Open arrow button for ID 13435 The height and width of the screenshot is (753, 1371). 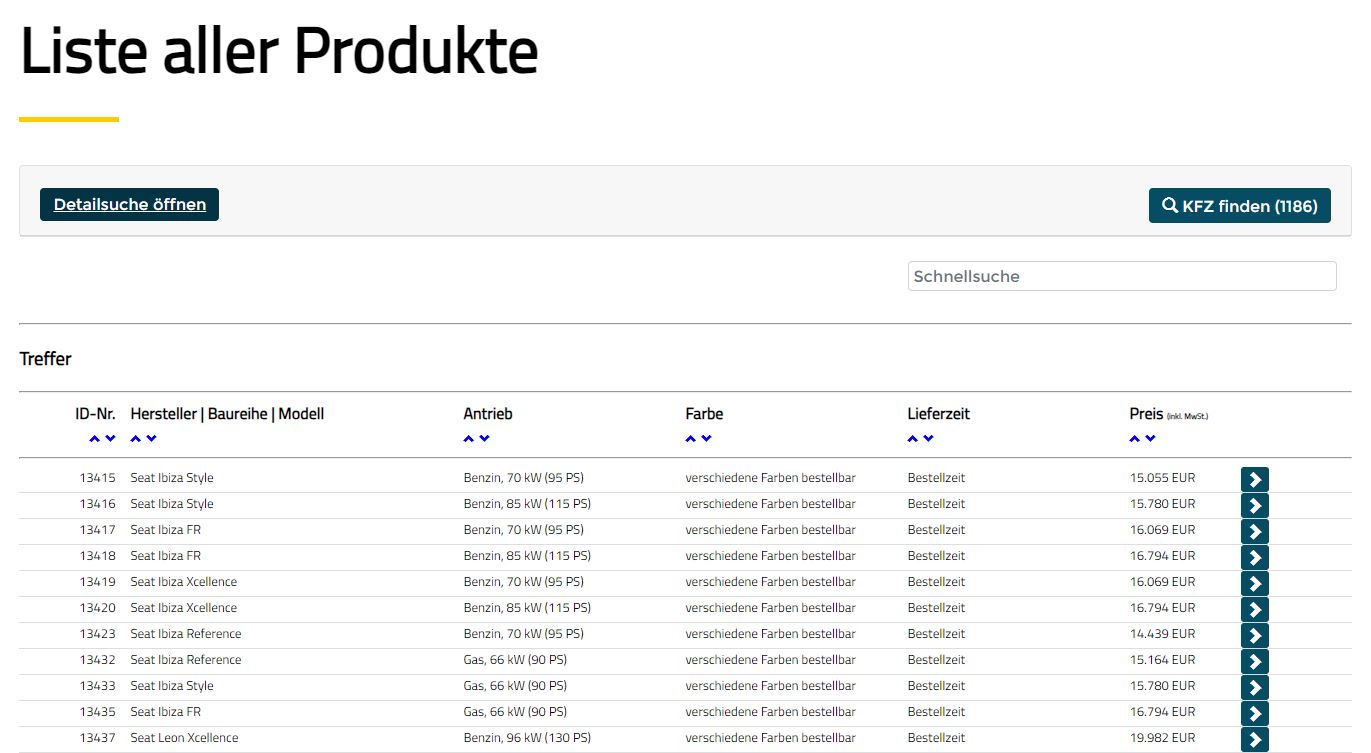pos(1254,714)
